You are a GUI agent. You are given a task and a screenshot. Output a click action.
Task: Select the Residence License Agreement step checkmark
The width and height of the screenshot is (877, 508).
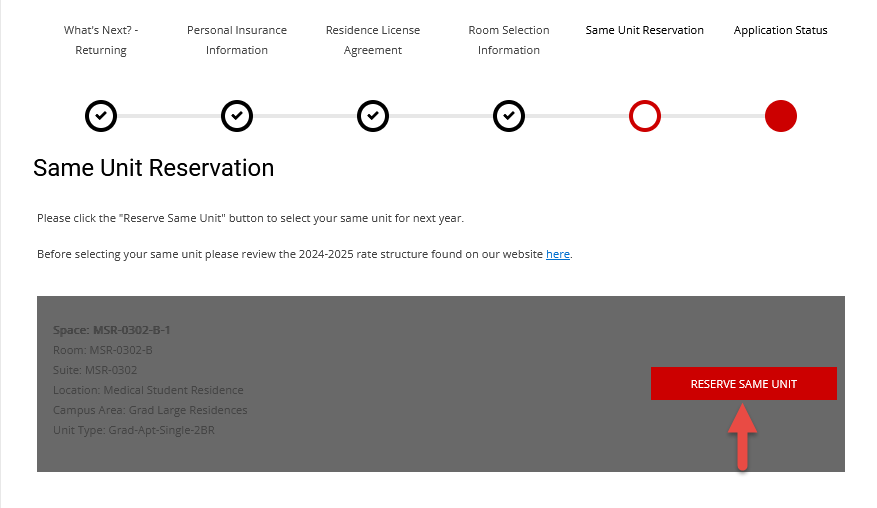[x=373, y=117]
